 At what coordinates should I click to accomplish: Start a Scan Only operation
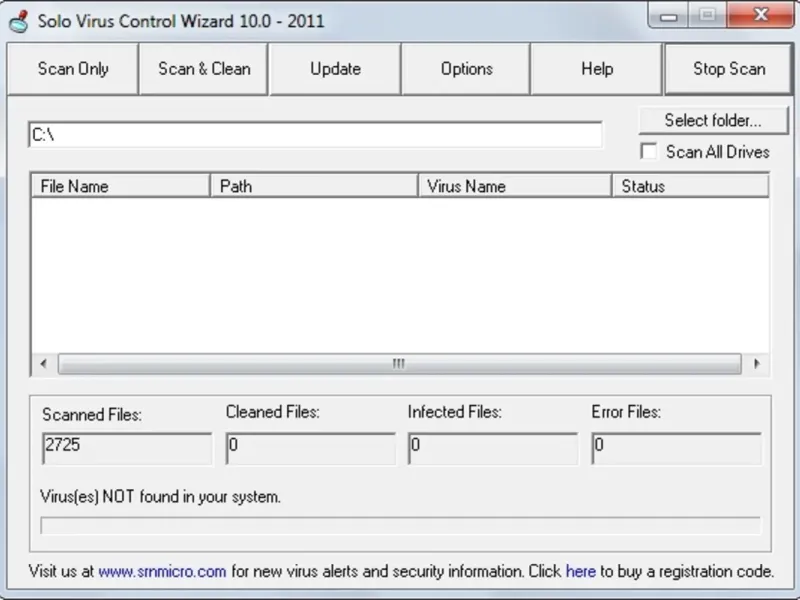pos(73,69)
